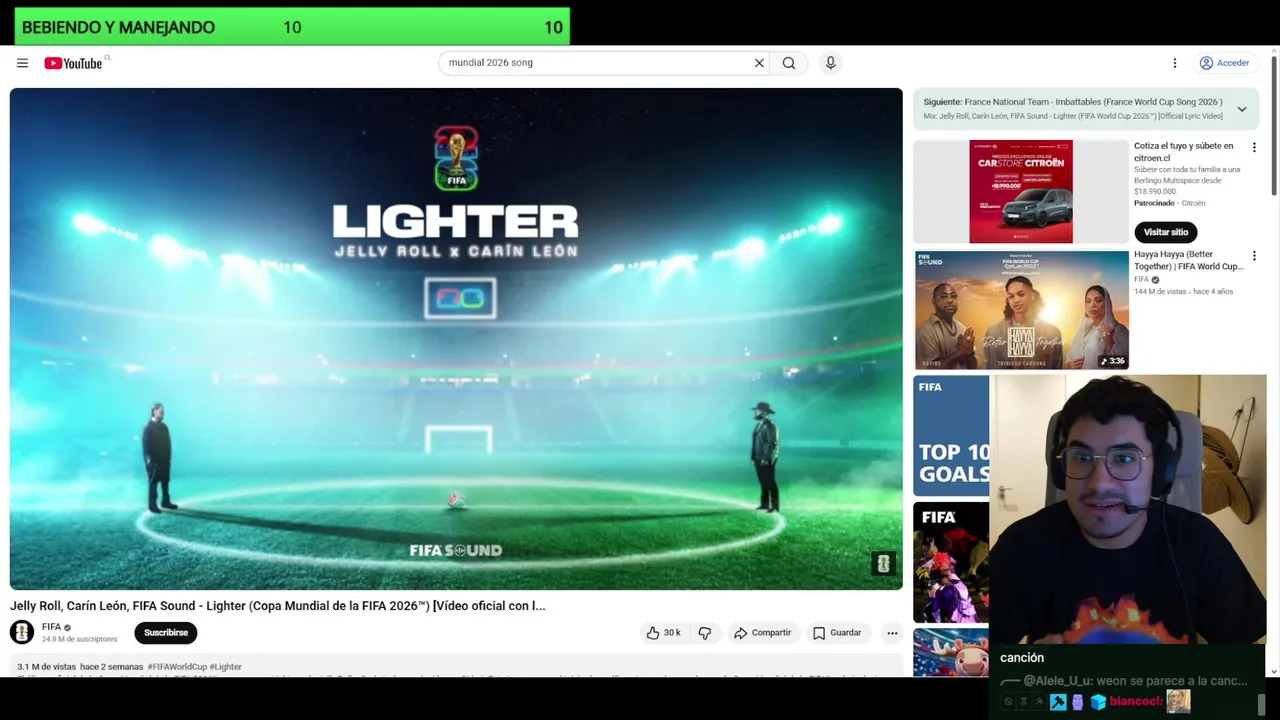Go to the YouTube home logo
The width and height of the screenshot is (1280, 720).
click(73, 63)
